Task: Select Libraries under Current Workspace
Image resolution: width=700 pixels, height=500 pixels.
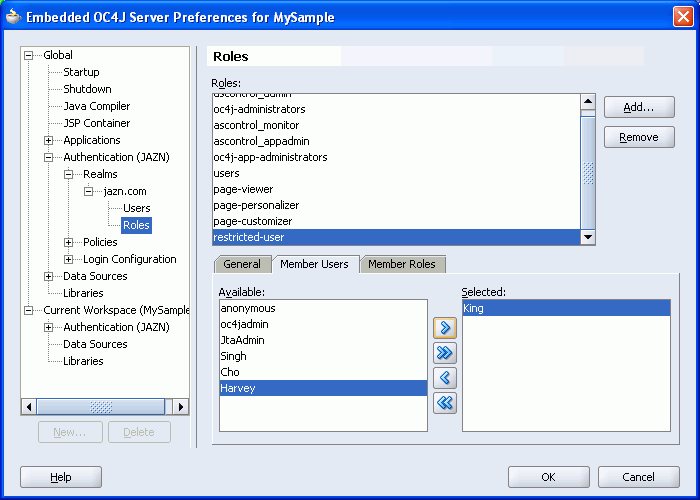Action: (x=83, y=361)
